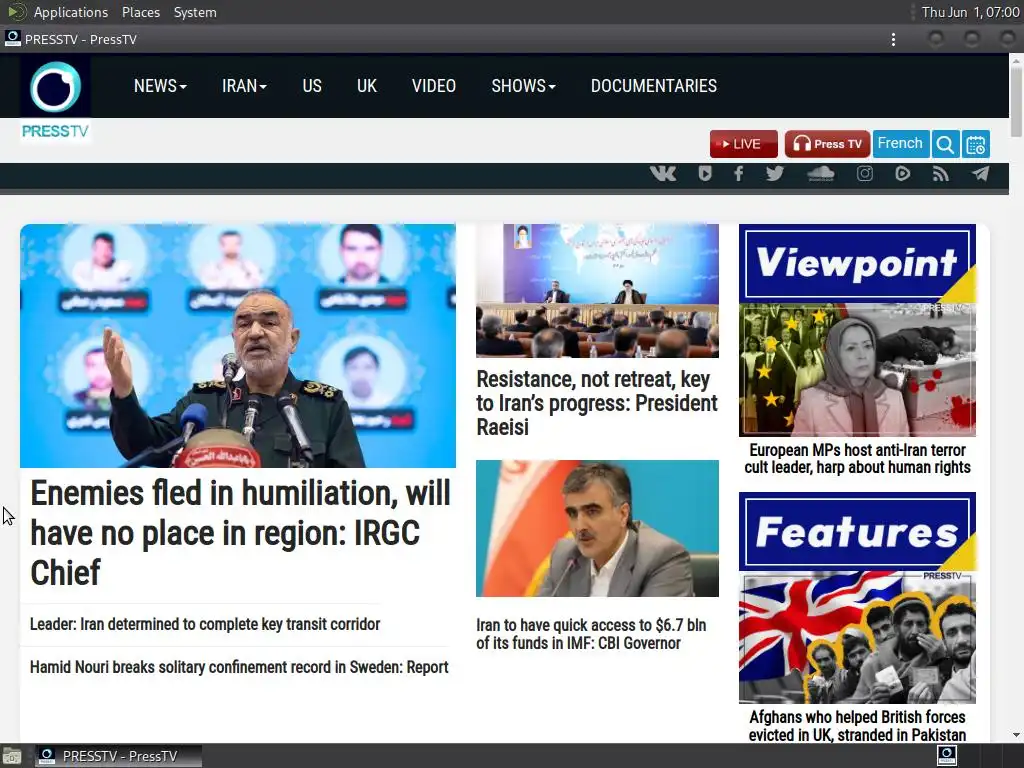Click the European MPs collage image
Image resolution: width=1024 pixels, height=768 pixels.
coord(857,370)
